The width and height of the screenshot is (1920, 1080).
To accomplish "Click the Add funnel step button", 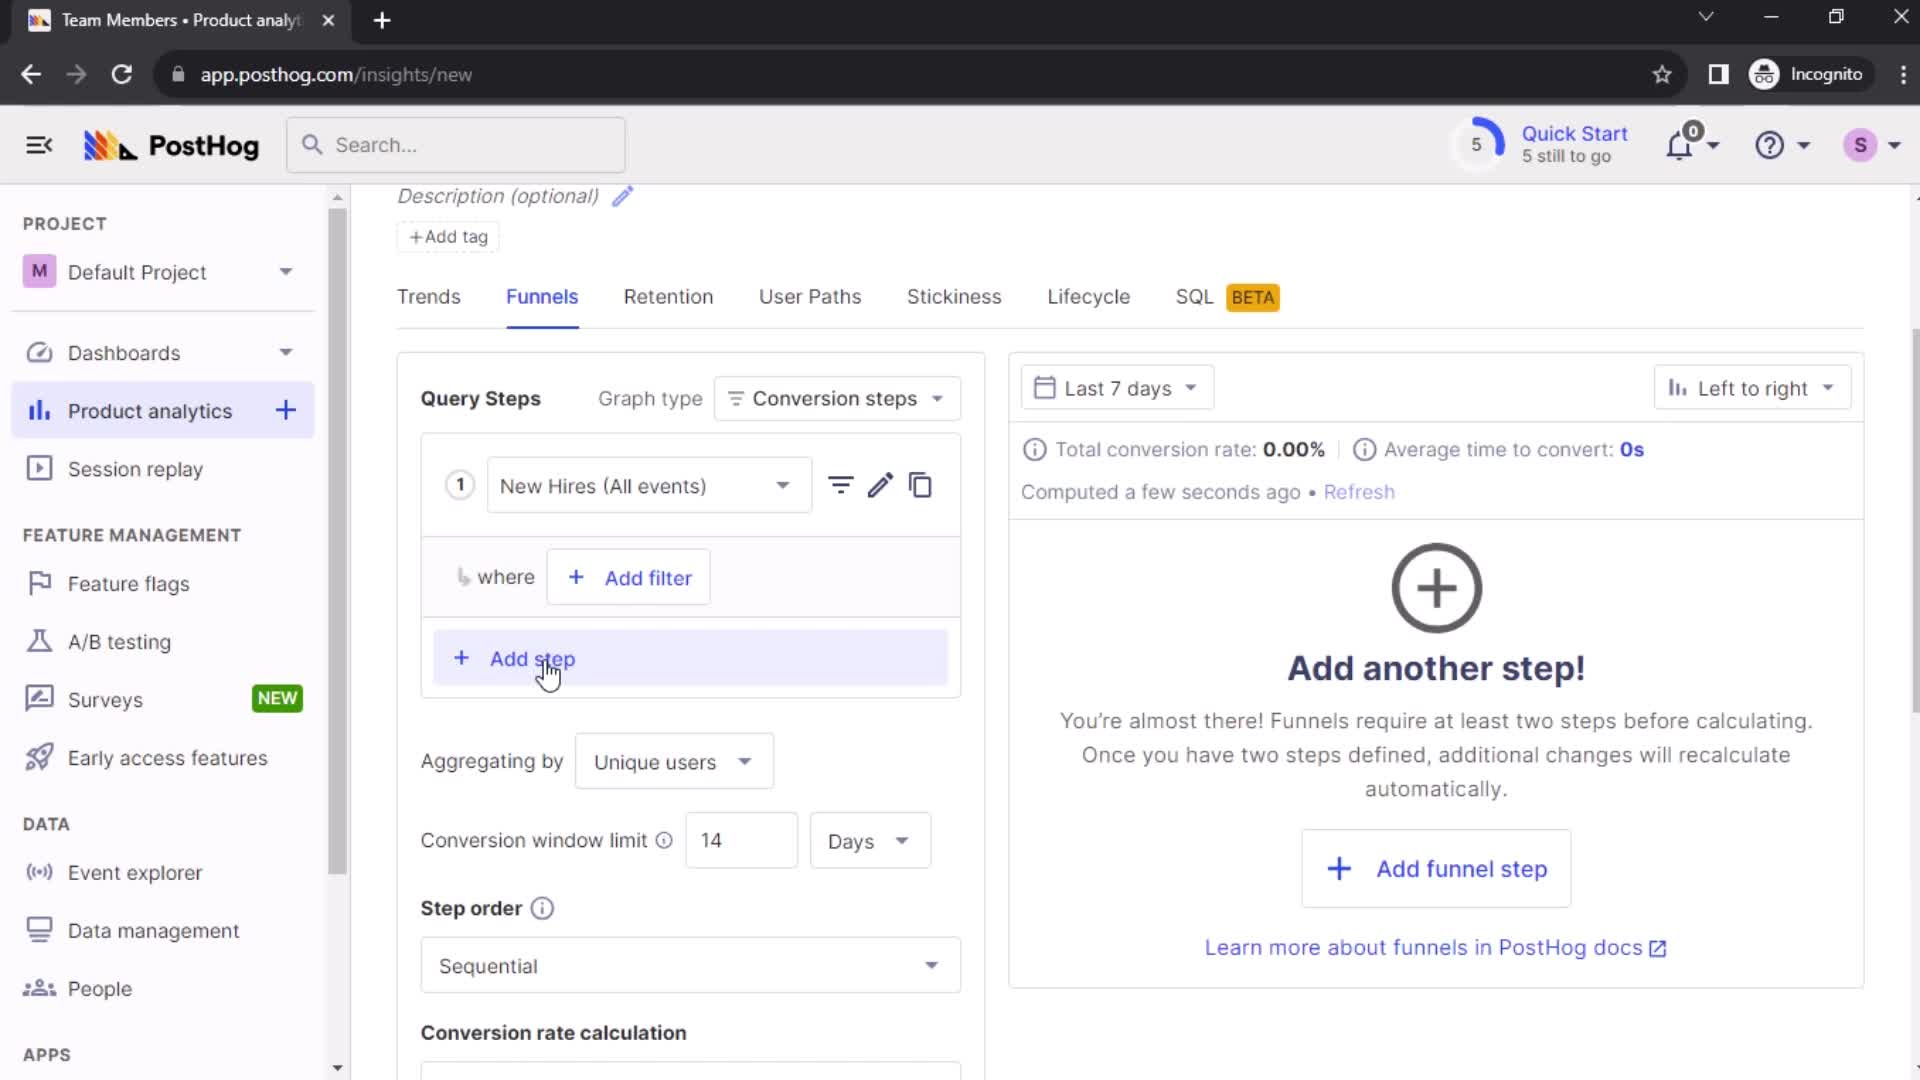I will [1436, 869].
